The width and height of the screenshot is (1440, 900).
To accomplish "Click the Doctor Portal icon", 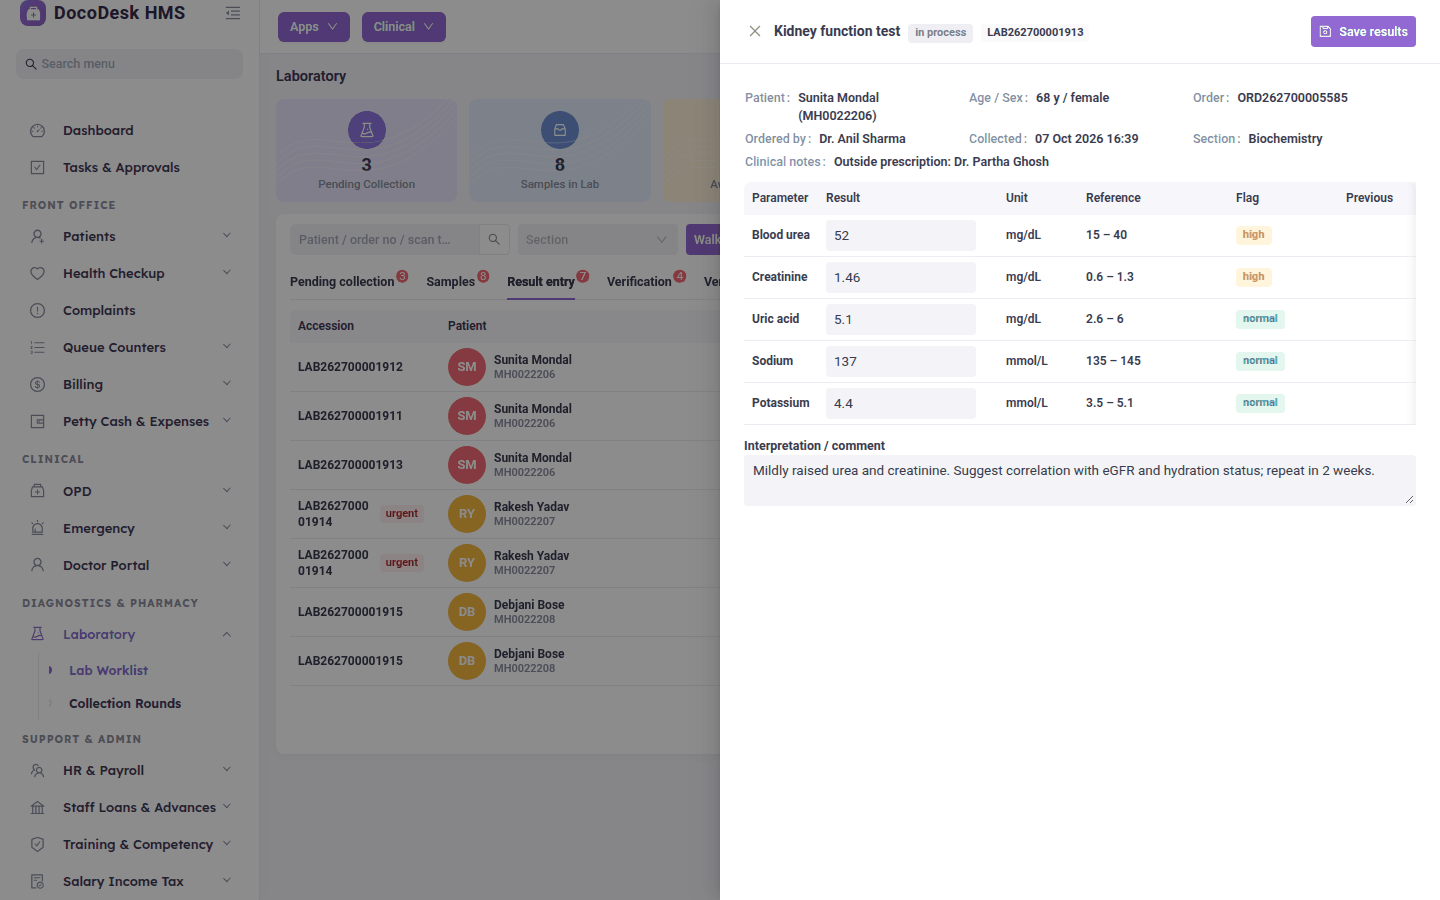I will tap(38, 565).
